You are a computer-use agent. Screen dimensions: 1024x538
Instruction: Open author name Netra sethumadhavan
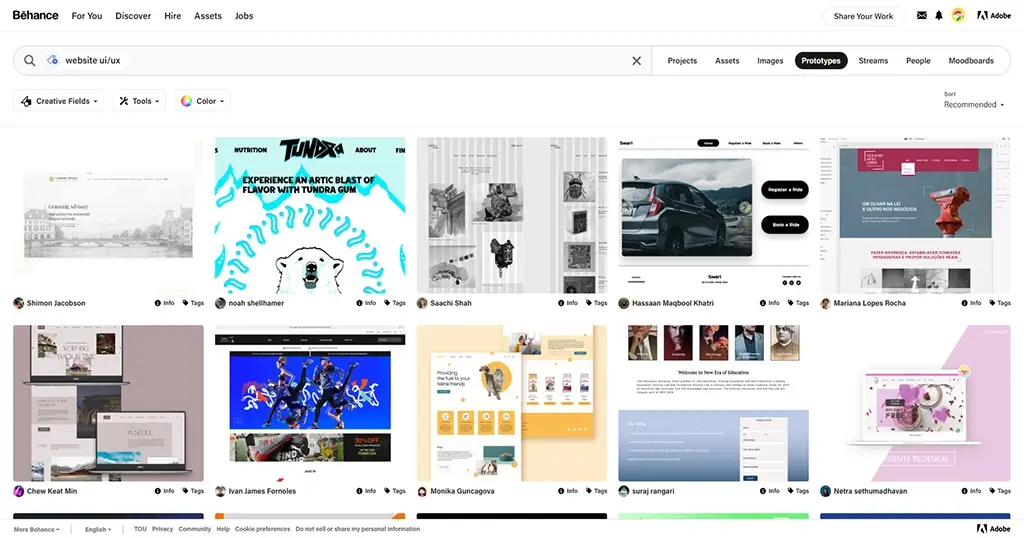870,491
